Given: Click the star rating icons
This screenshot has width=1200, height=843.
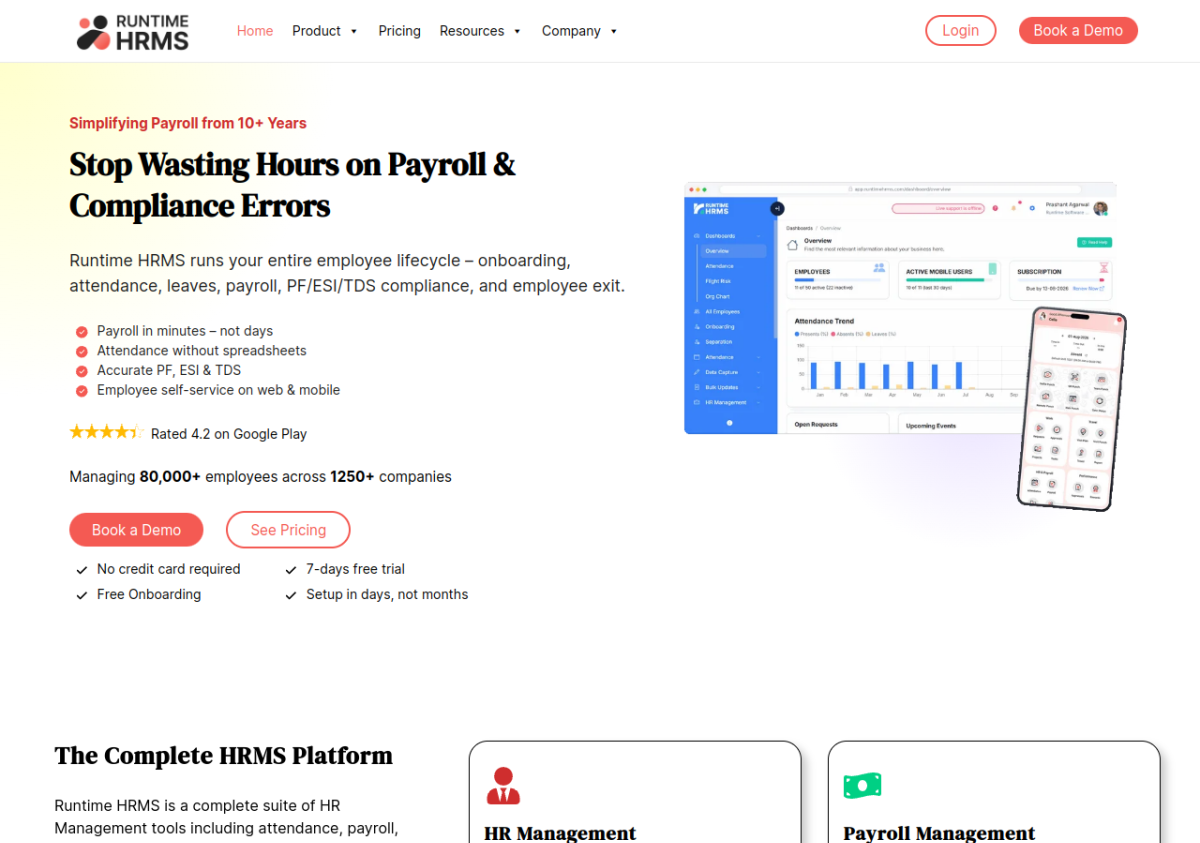Looking at the screenshot, I should (x=106, y=432).
